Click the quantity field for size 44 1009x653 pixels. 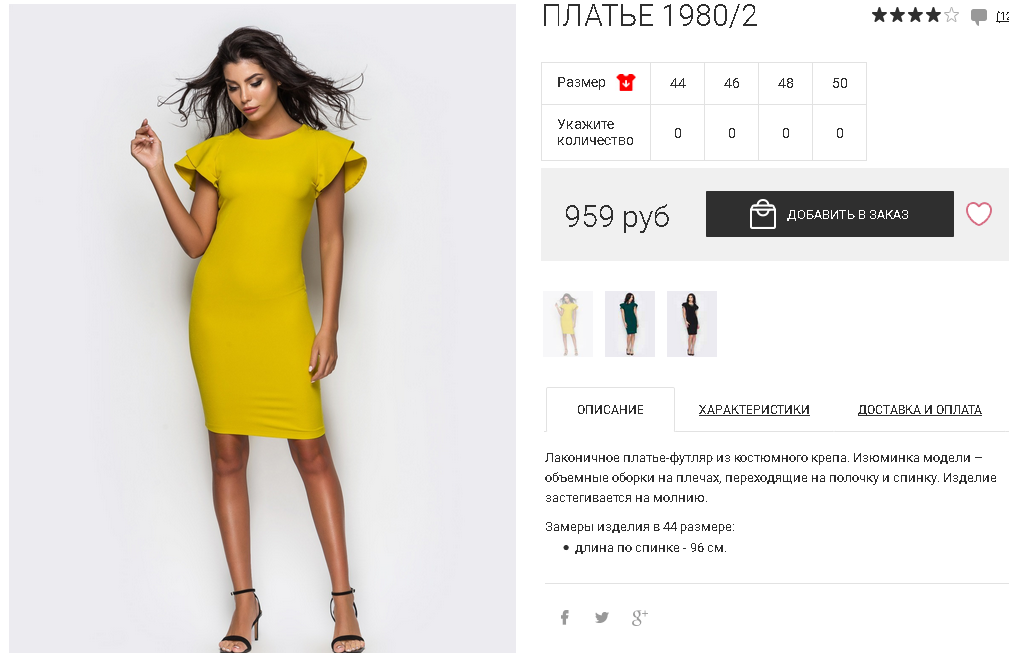coord(678,133)
